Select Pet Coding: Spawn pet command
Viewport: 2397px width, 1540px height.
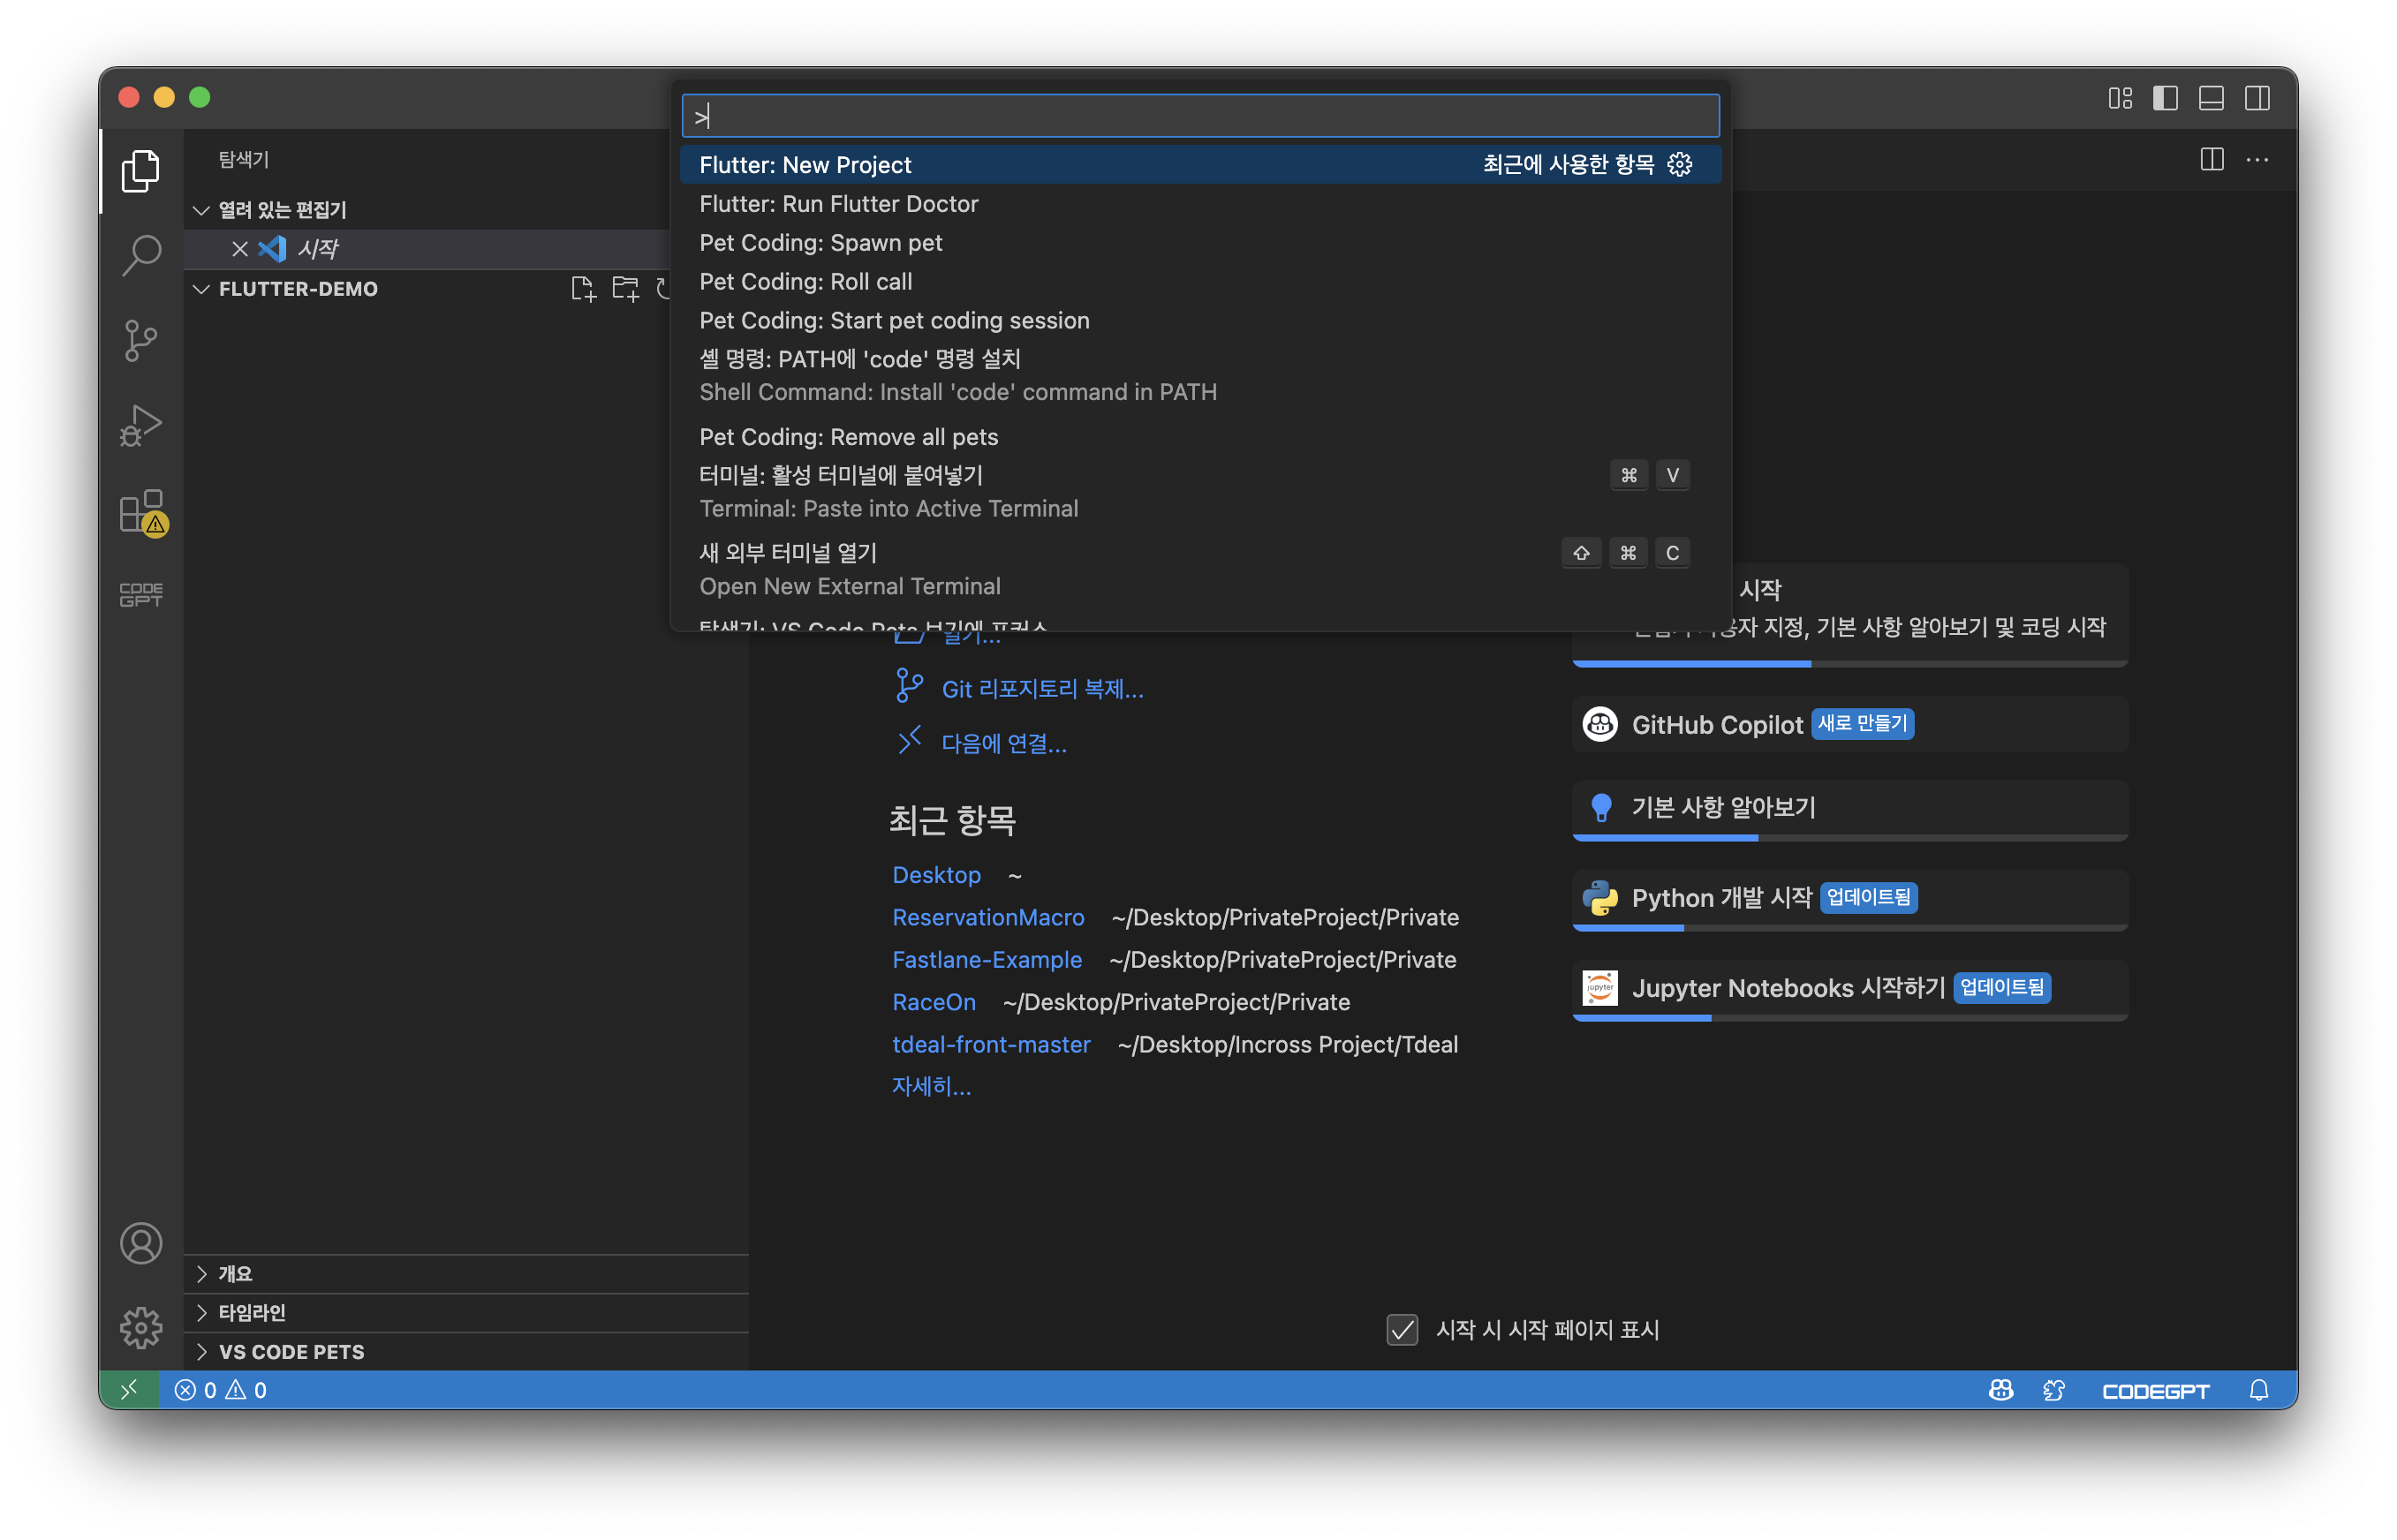click(820, 243)
